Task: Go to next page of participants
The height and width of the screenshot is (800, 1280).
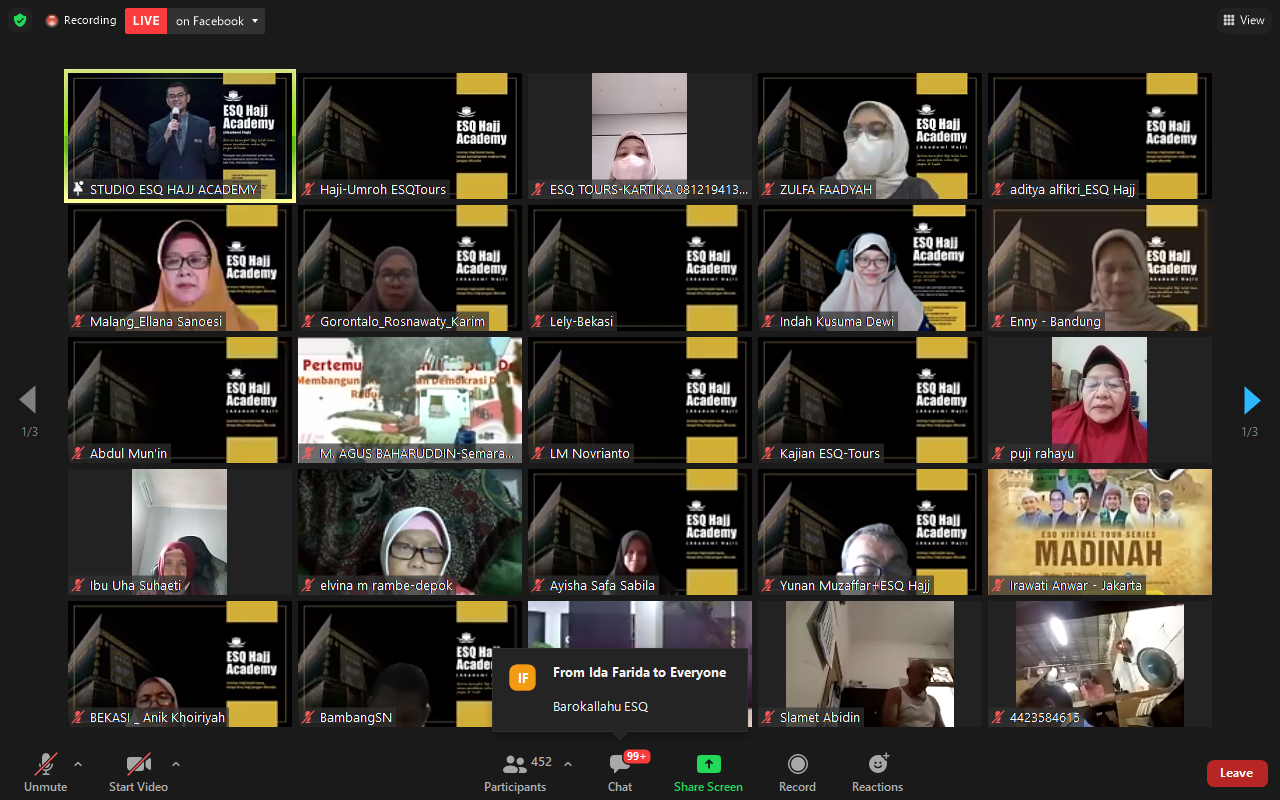Action: pyautogui.click(x=1251, y=400)
